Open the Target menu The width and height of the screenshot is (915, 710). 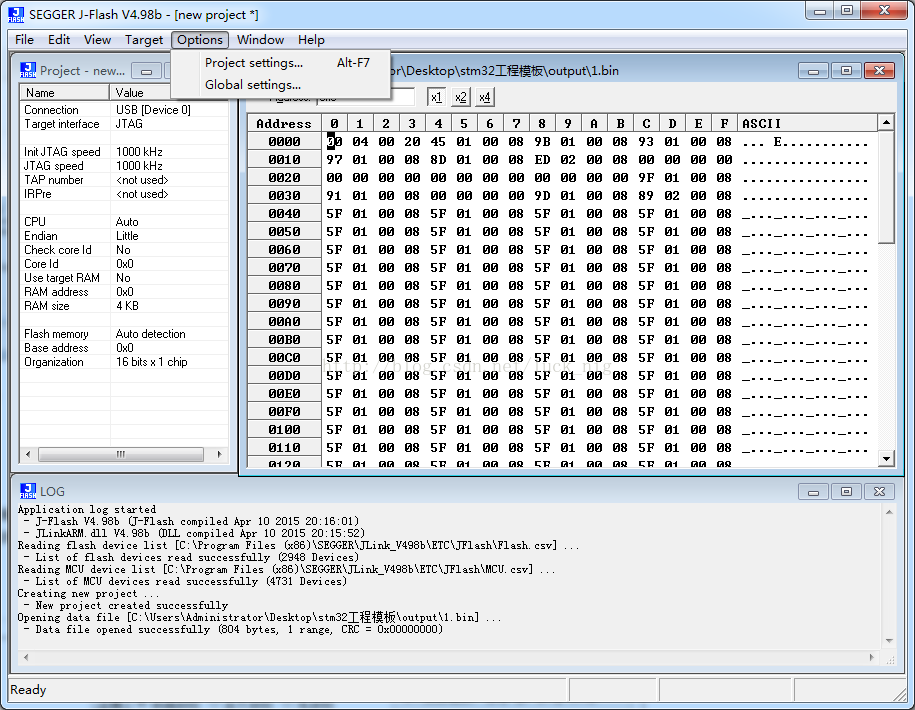pyautogui.click(x=144, y=40)
